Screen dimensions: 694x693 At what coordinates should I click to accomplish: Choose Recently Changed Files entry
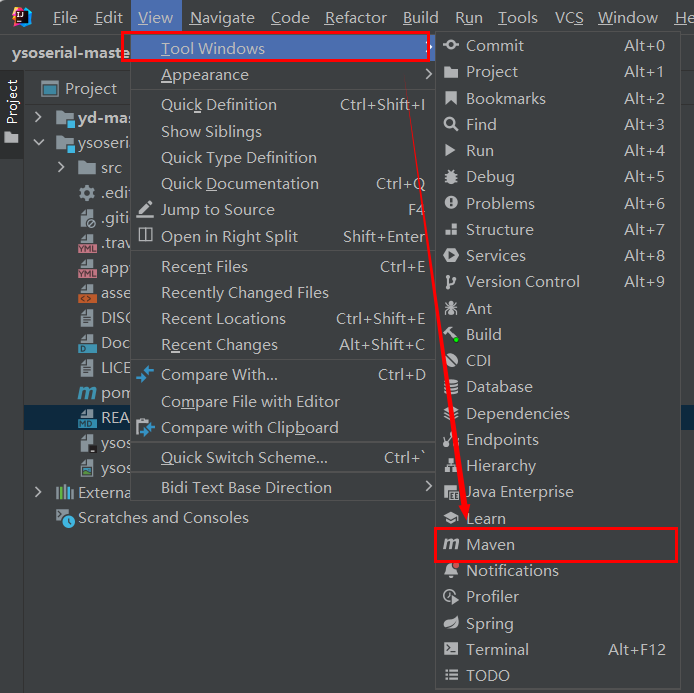point(282,293)
